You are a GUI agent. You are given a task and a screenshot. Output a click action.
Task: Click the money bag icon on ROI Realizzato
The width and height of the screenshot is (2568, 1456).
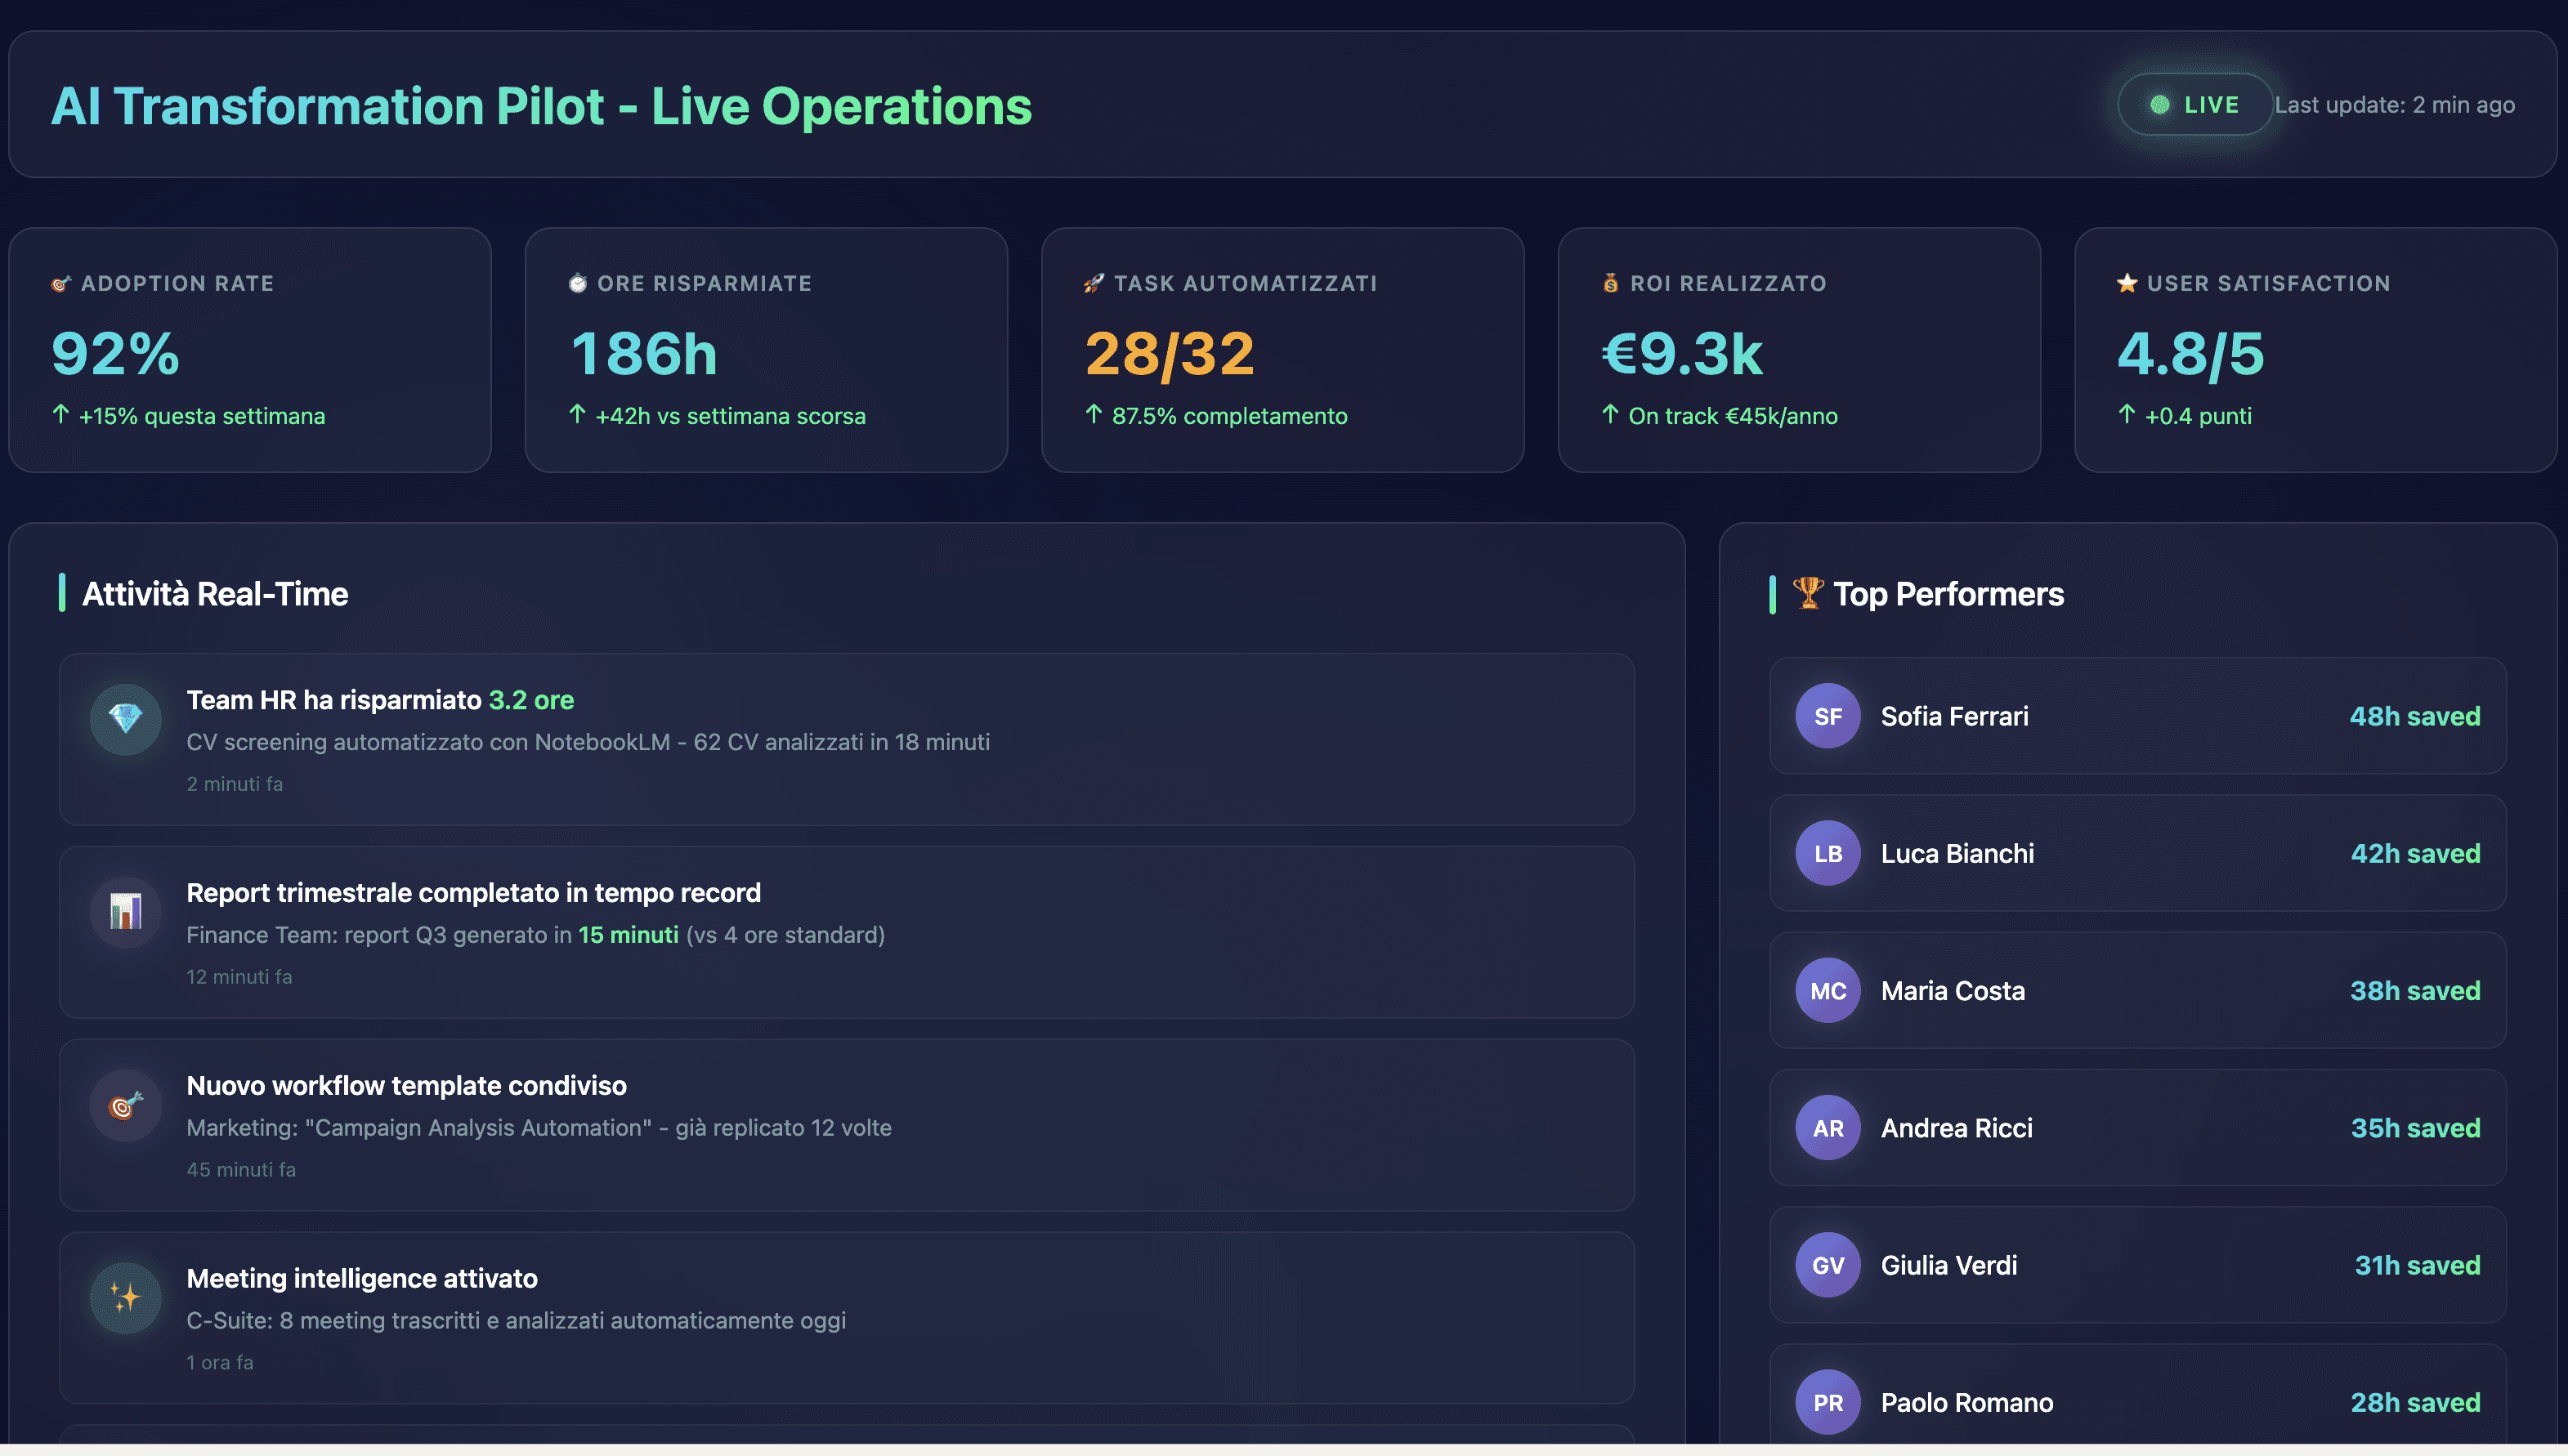[x=1610, y=283]
